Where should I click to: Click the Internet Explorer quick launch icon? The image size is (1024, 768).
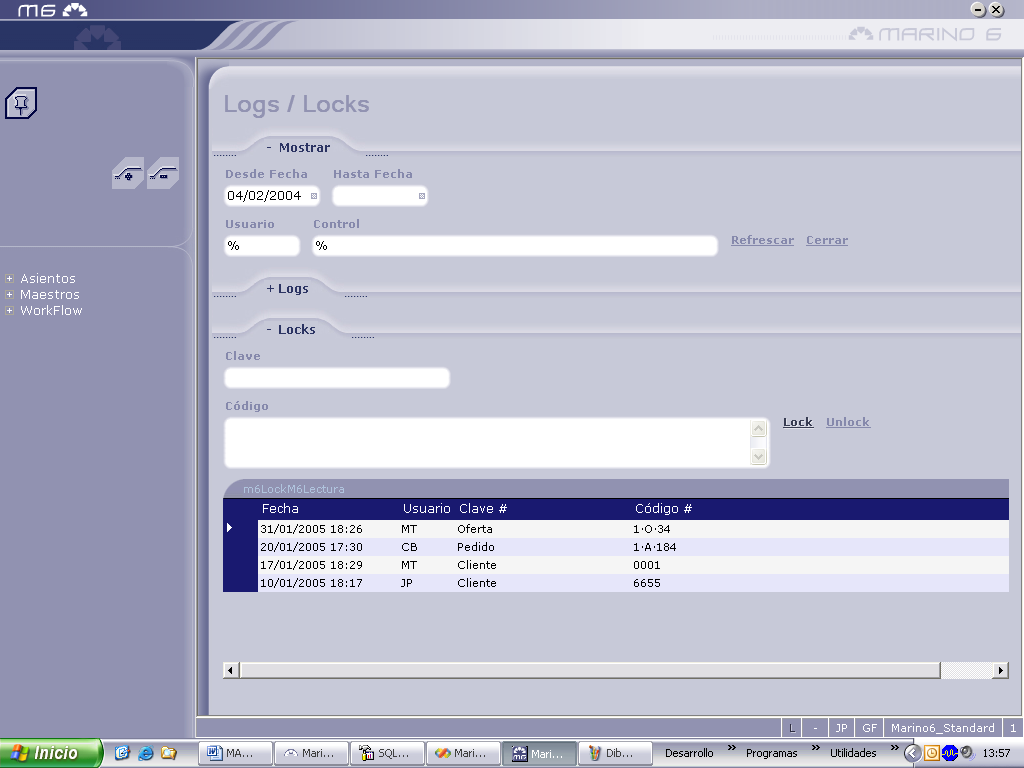[146, 753]
